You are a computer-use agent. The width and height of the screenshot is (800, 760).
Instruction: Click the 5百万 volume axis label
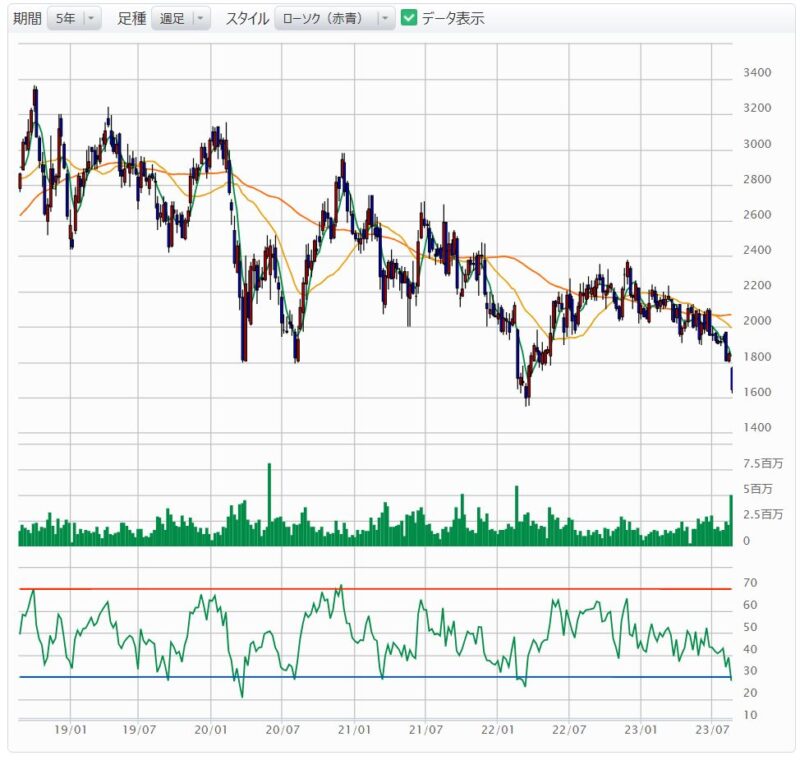(758, 489)
